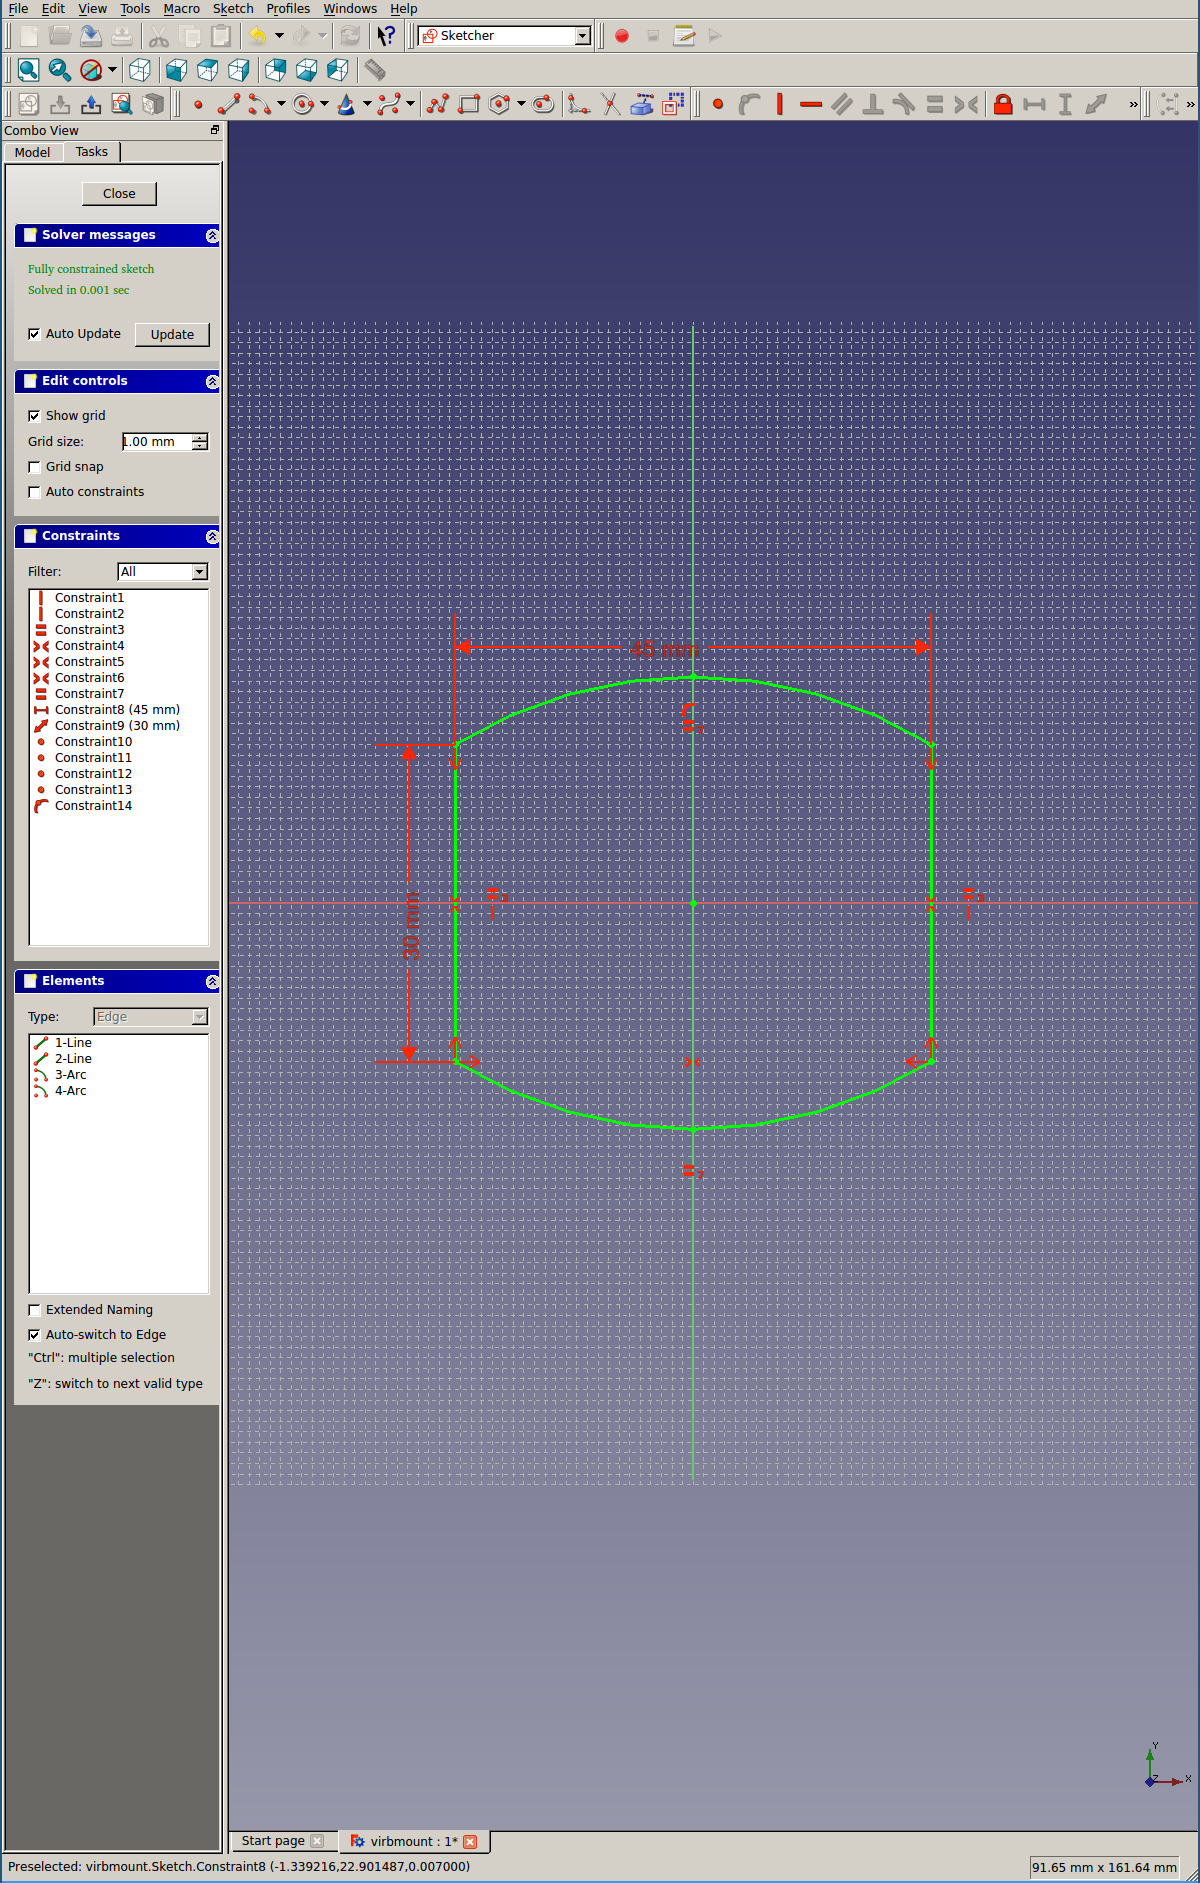Click the create fillet tool

pyautogui.click(x=578, y=104)
